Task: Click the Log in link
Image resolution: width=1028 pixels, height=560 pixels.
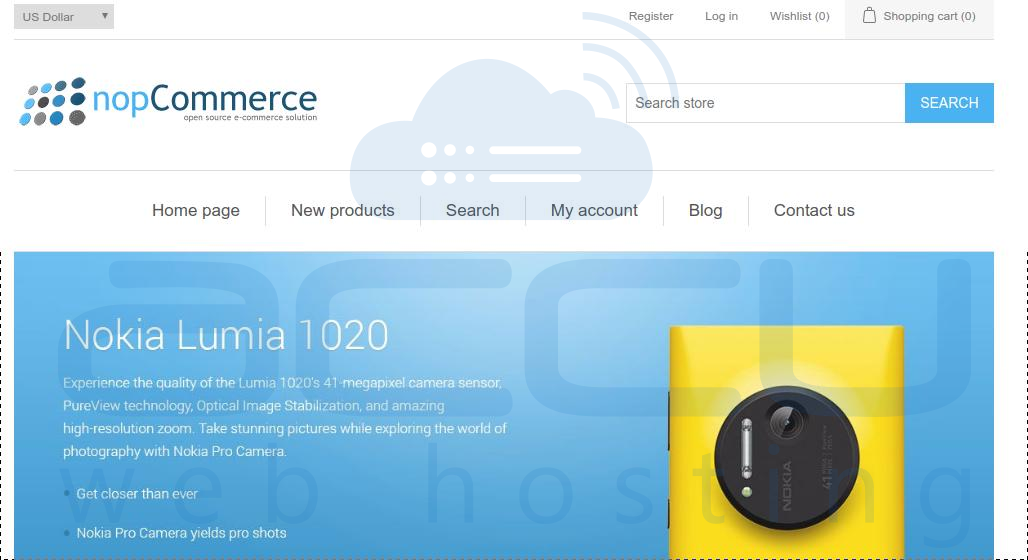Action: 721,16
